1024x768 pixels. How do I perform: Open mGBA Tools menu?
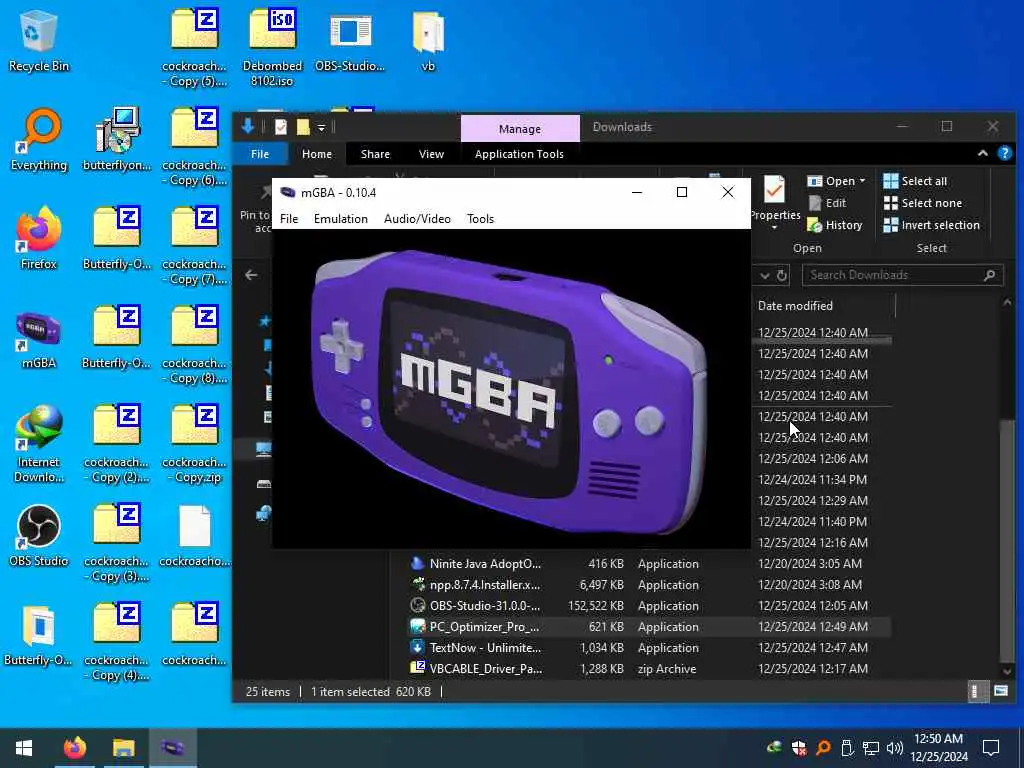coord(481,219)
